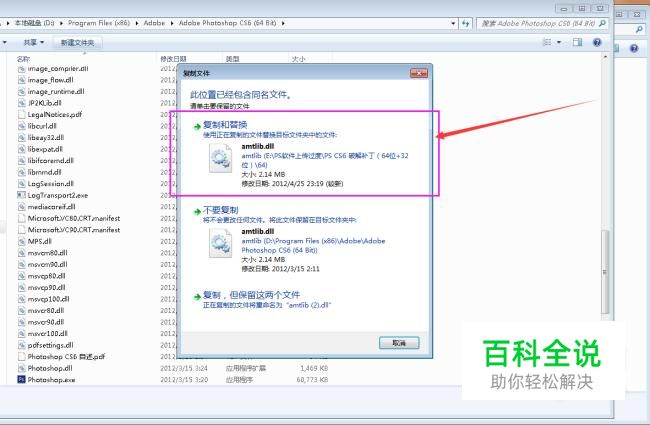
Task: Click the search magnifier icon
Action: pyautogui.click(x=602, y=23)
